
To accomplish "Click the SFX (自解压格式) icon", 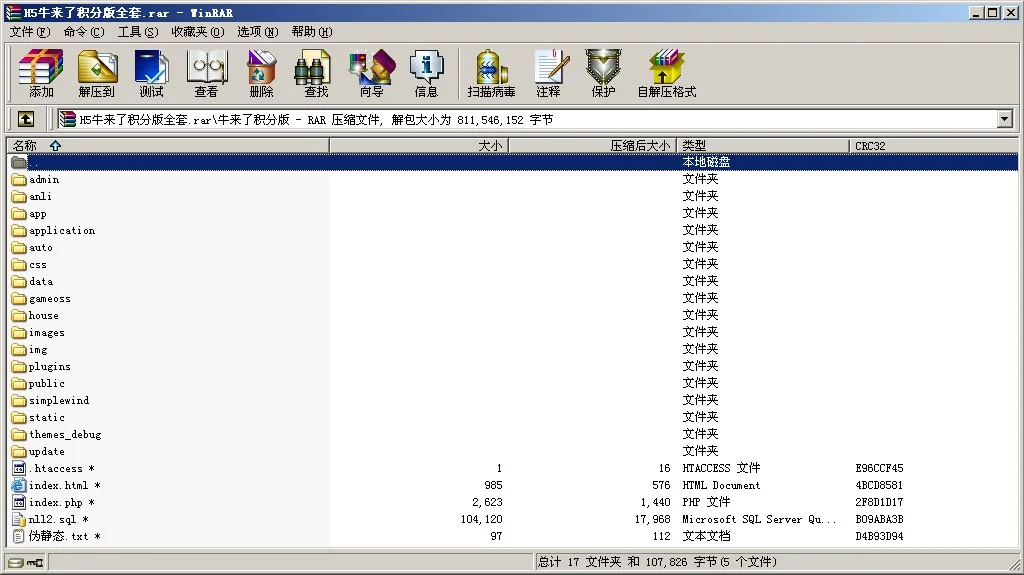I will (666, 73).
